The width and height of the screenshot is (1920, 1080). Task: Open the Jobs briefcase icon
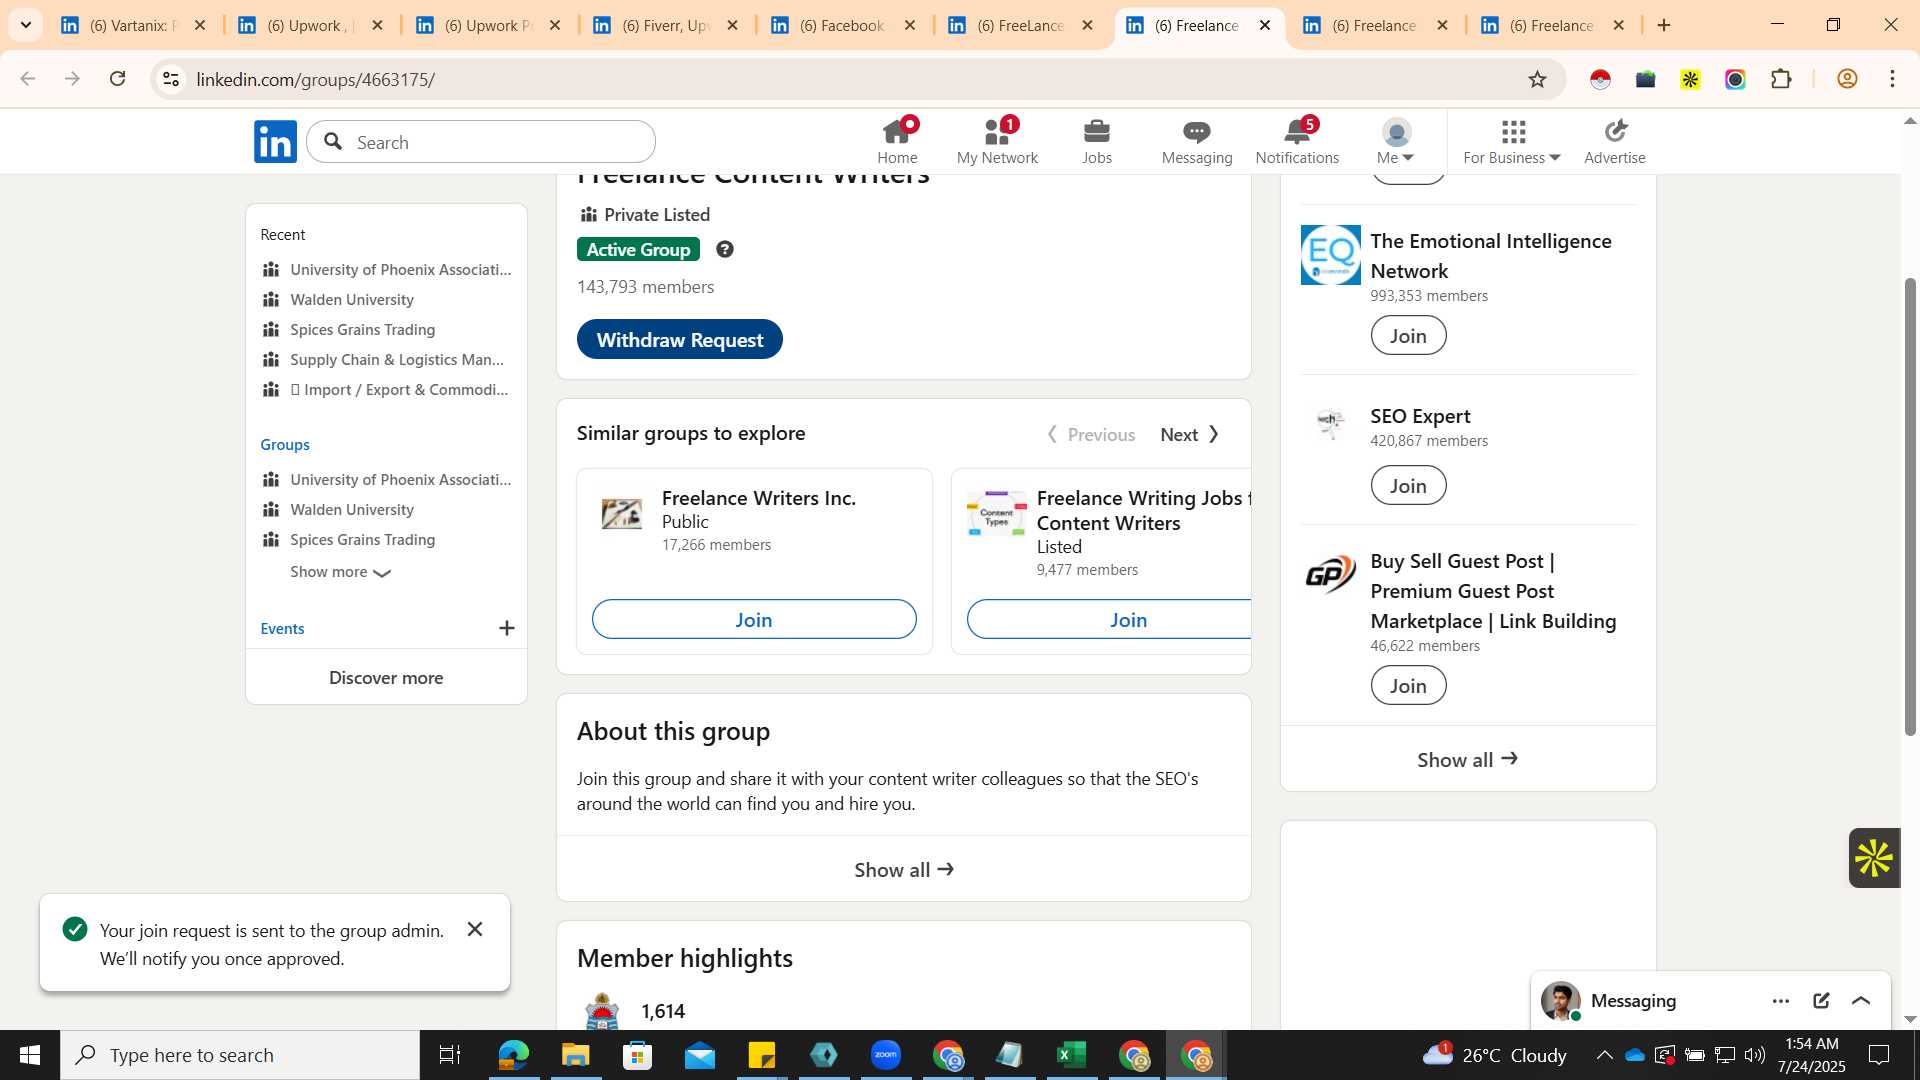click(1097, 141)
